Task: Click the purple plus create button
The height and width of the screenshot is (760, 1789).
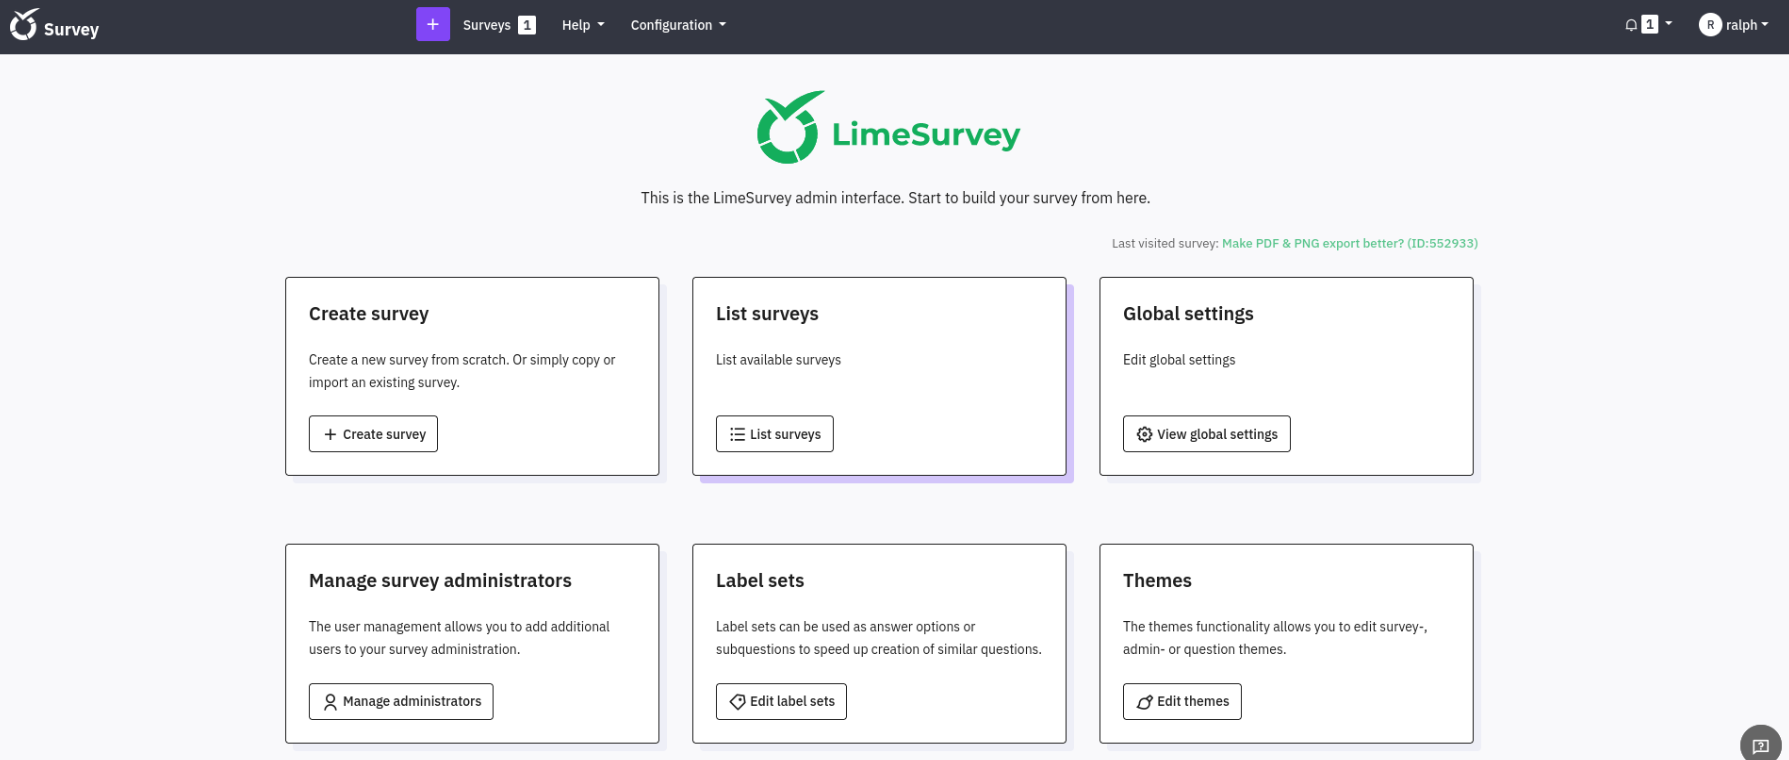Action: (x=433, y=25)
